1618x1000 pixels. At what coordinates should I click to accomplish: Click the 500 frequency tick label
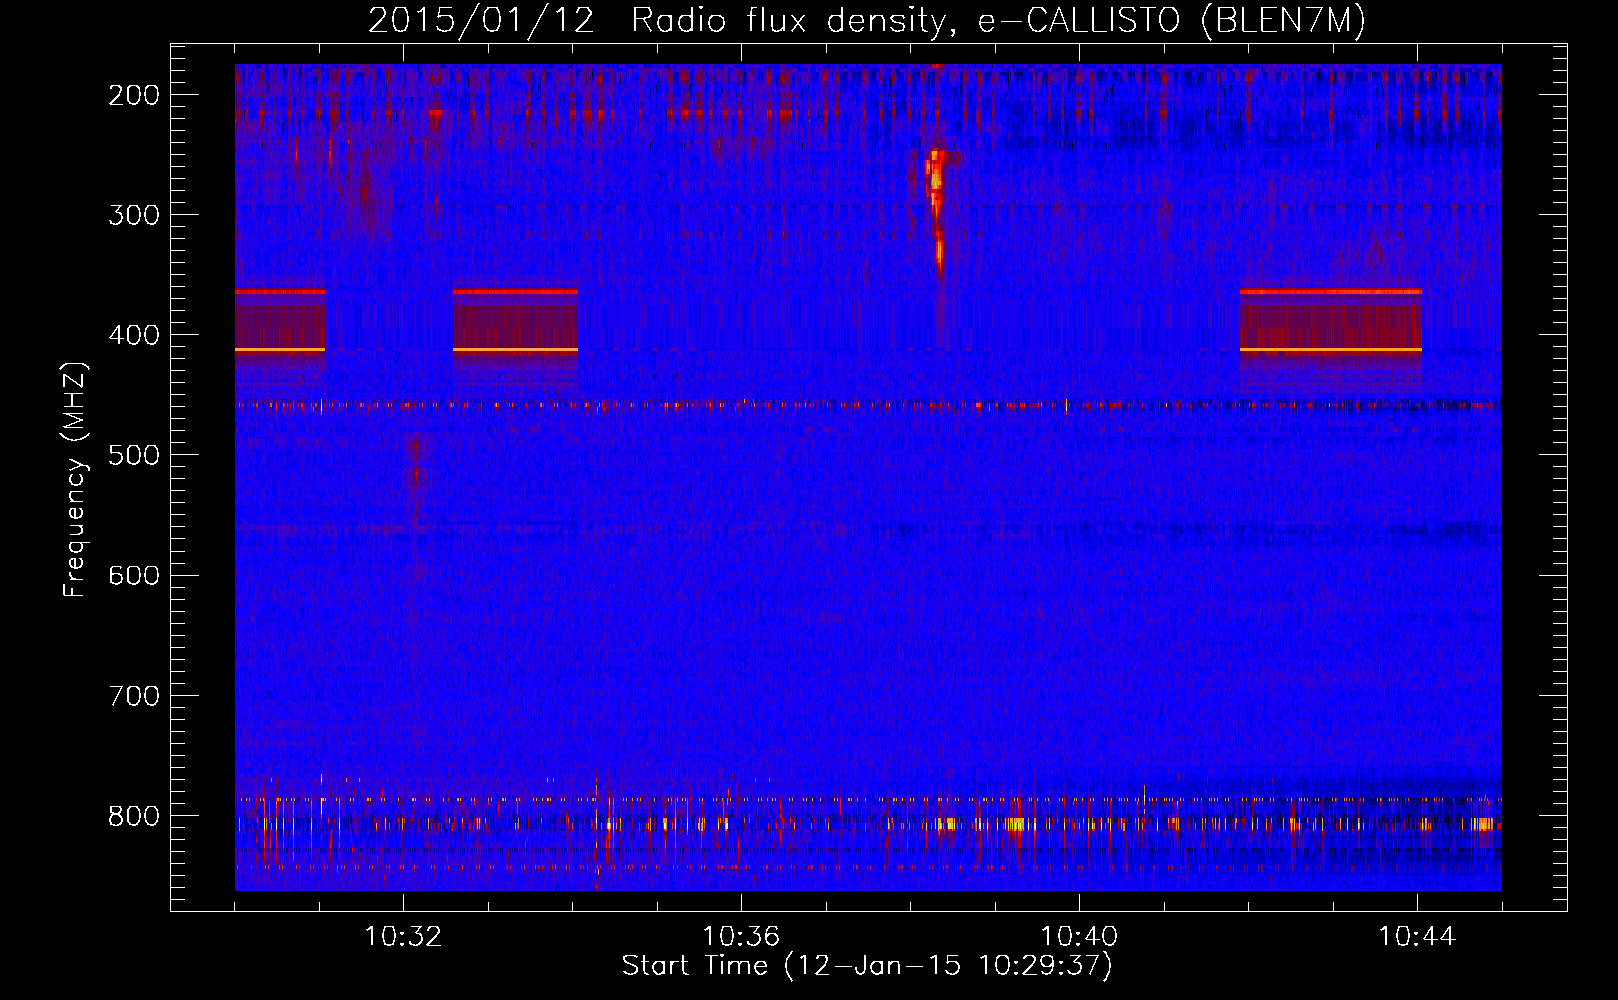pyautogui.click(x=134, y=455)
